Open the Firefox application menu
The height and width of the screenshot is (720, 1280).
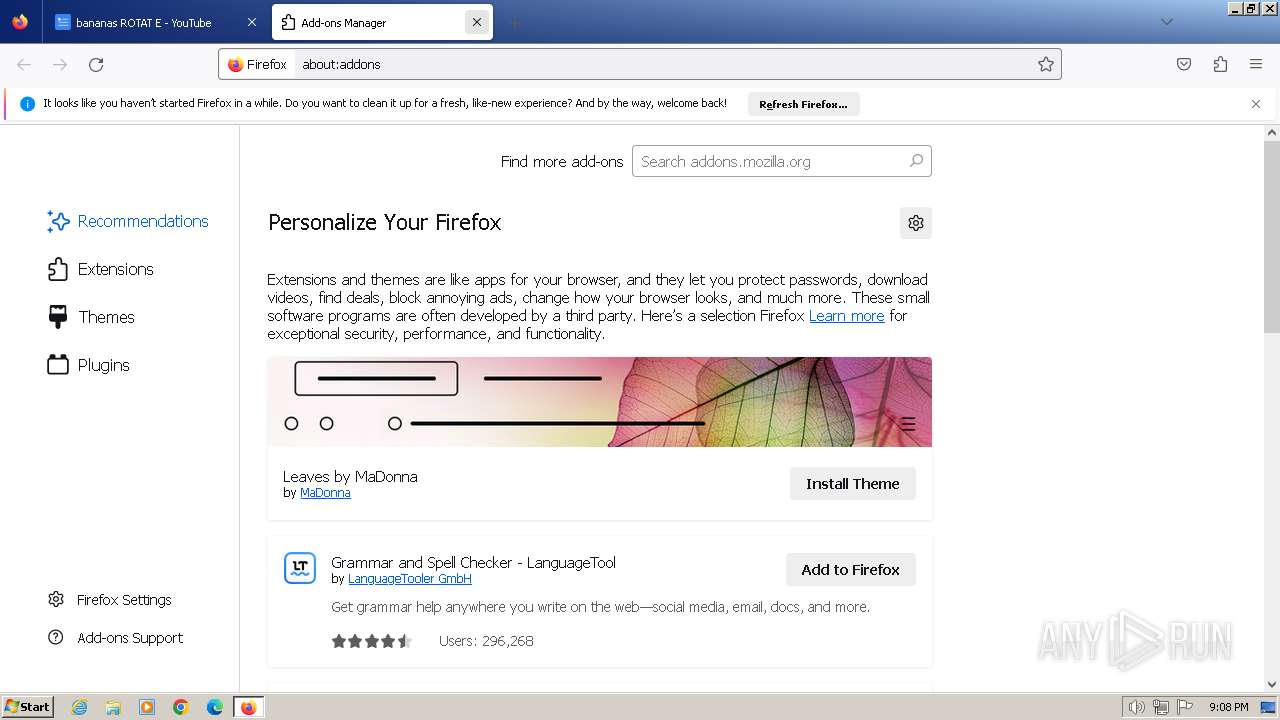(x=1256, y=64)
